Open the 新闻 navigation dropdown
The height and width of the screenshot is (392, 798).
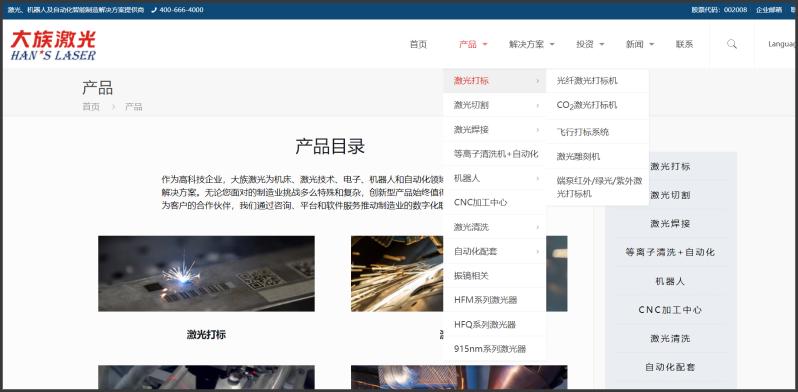[x=640, y=44]
